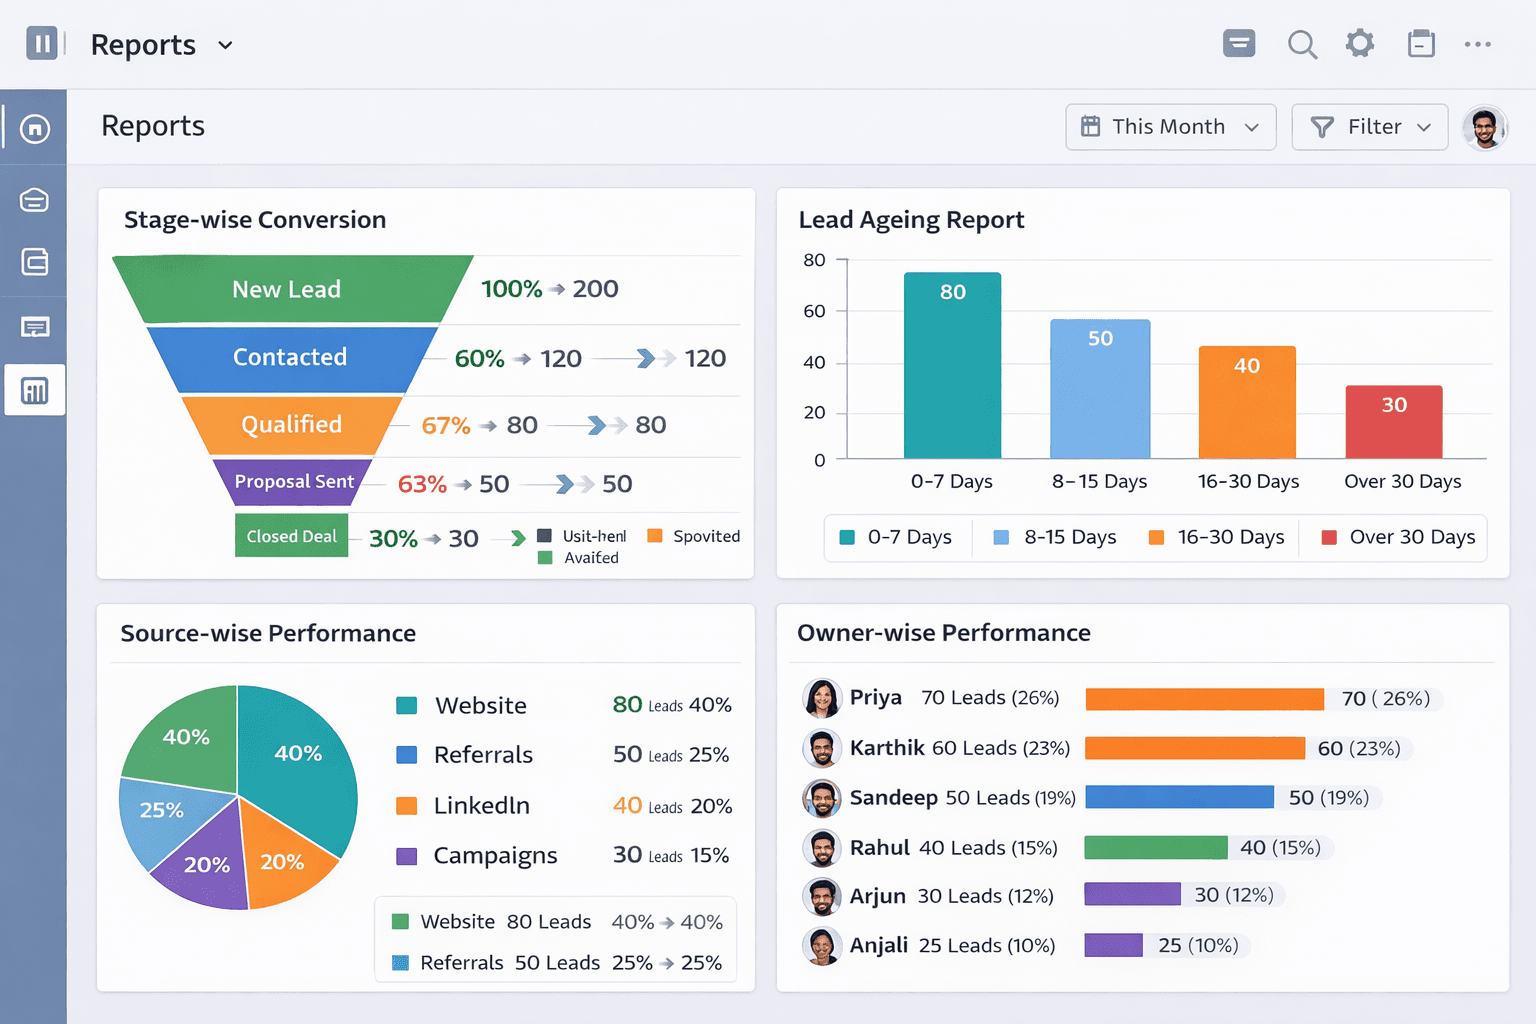Open the Filter dropdown
1536x1024 pixels.
(x=1369, y=127)
